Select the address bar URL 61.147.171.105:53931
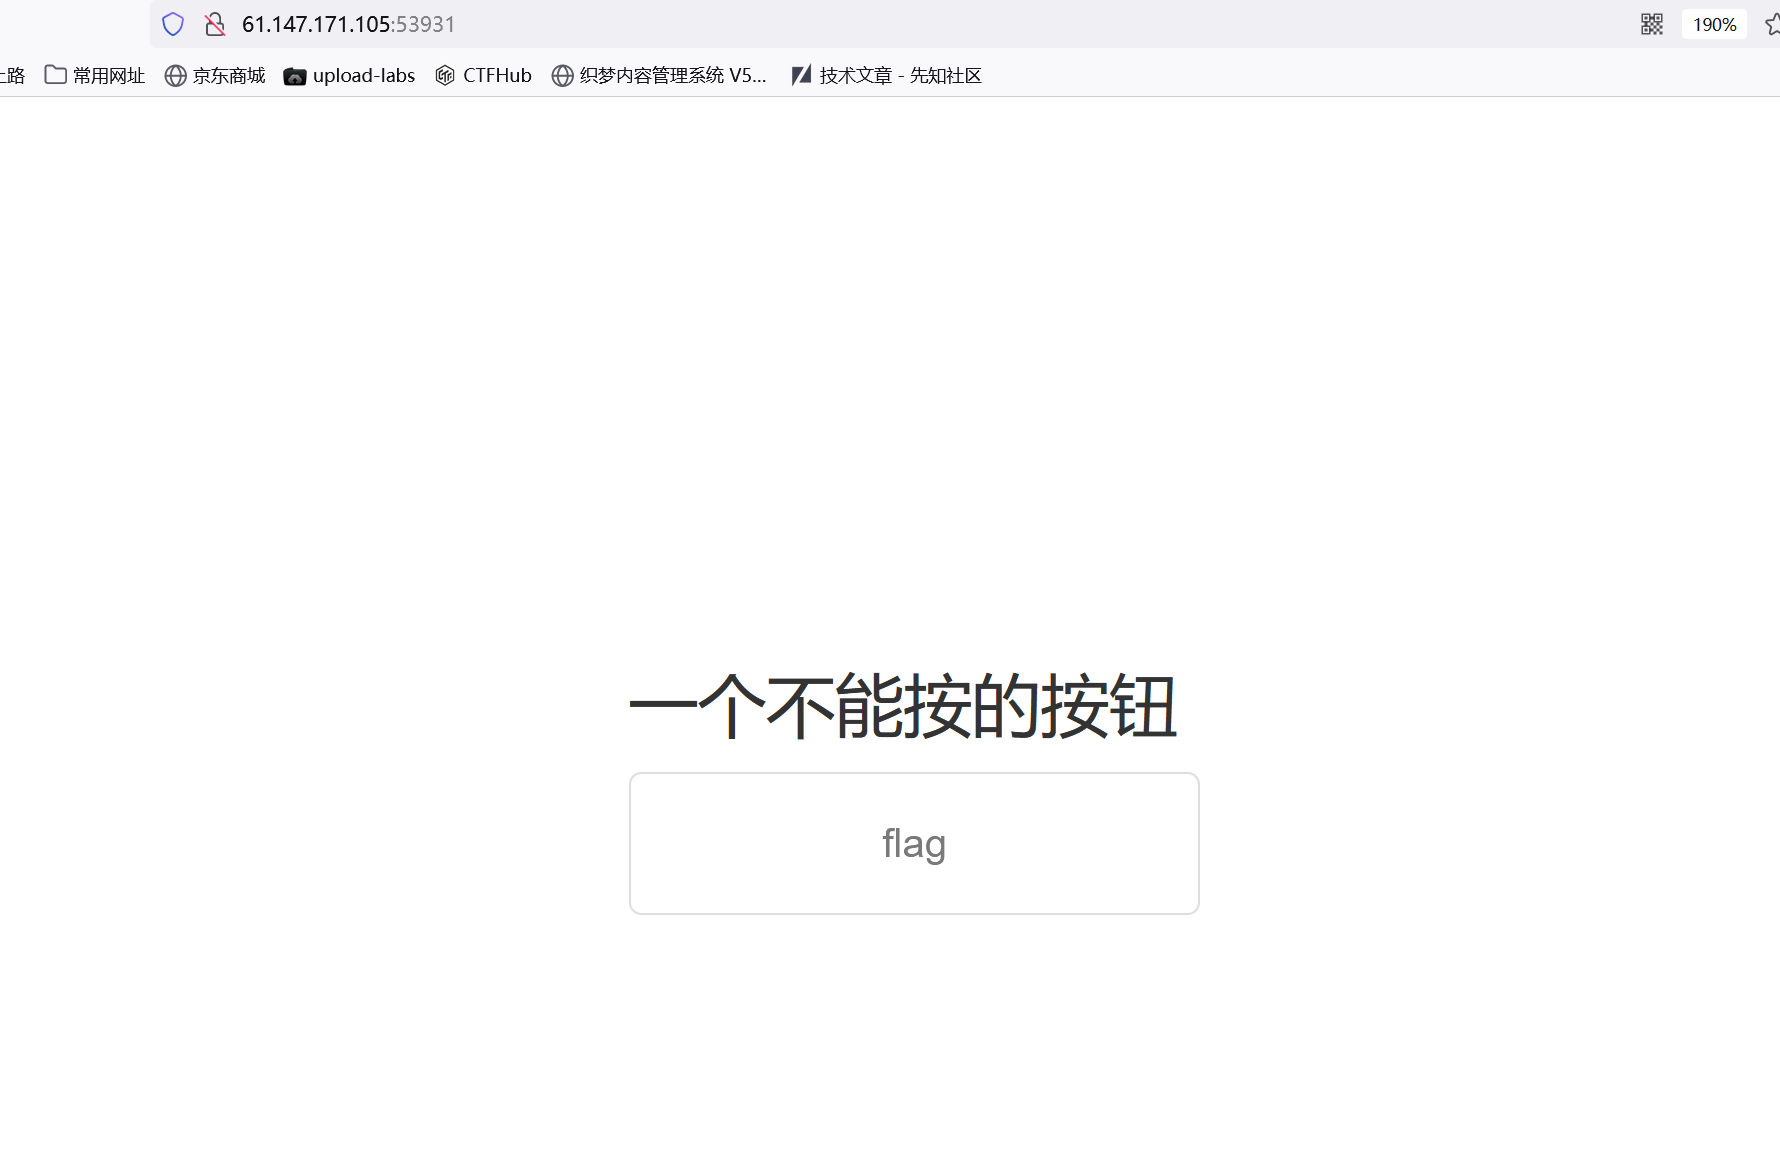 pos(348,24)
